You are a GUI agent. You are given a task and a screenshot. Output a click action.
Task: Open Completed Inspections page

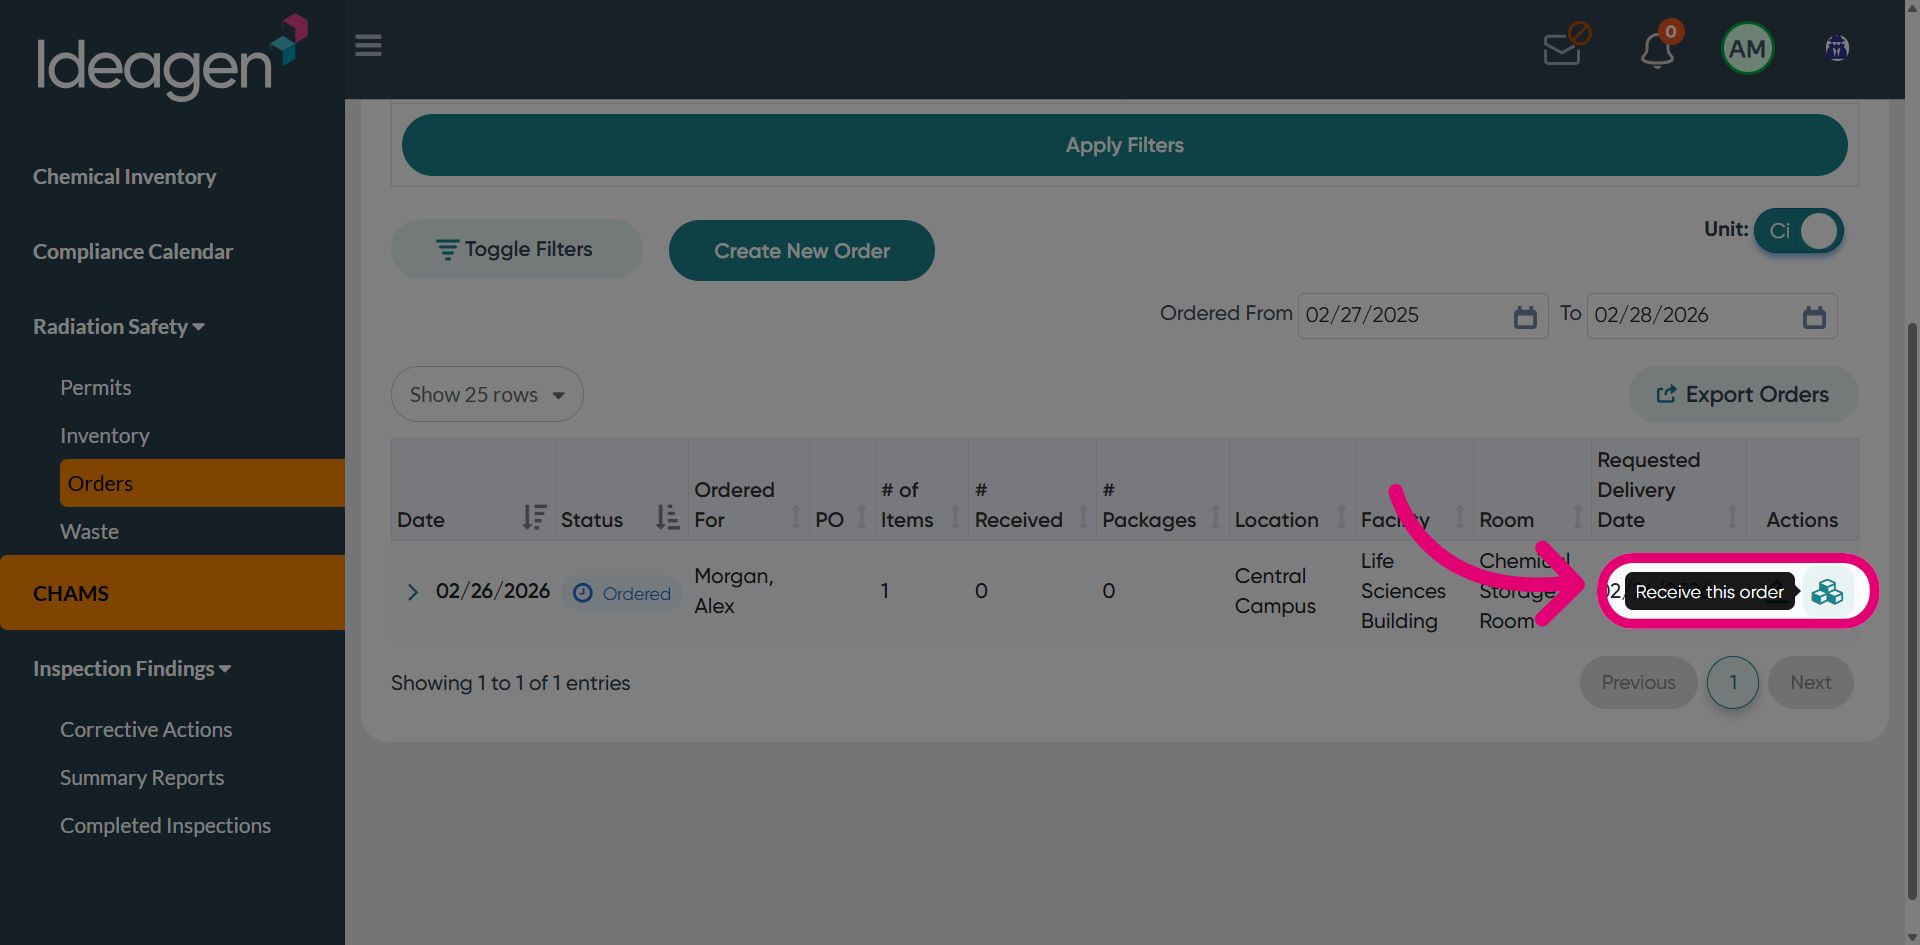click(165, 826)
